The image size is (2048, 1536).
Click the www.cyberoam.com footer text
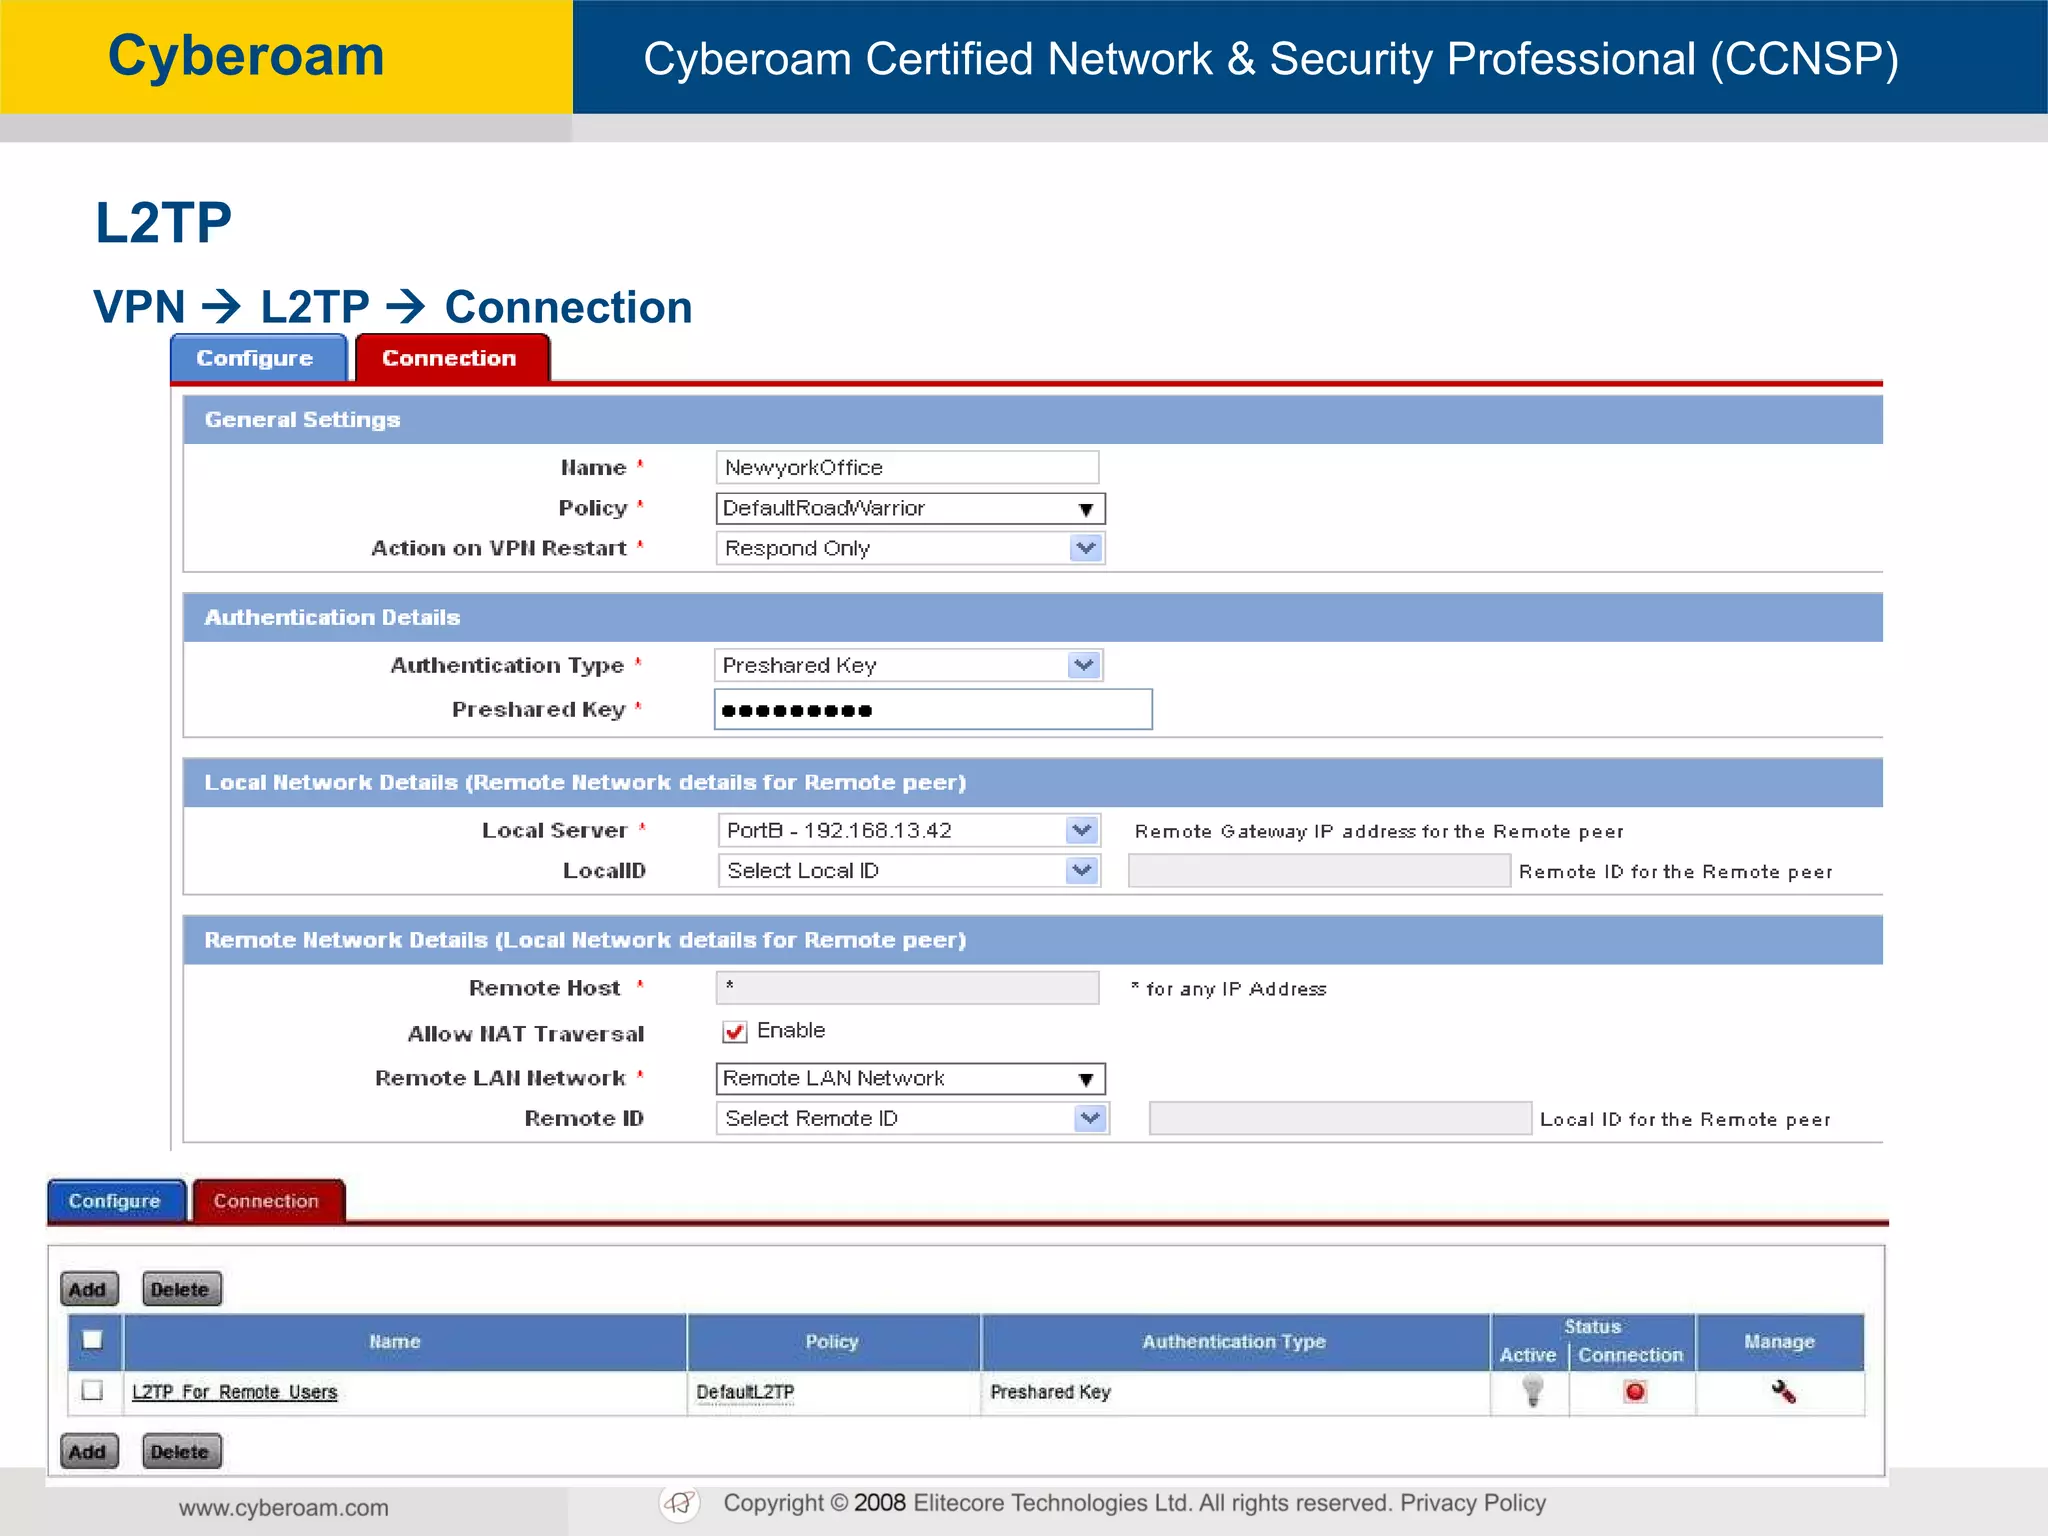(x=284, y=1507)
